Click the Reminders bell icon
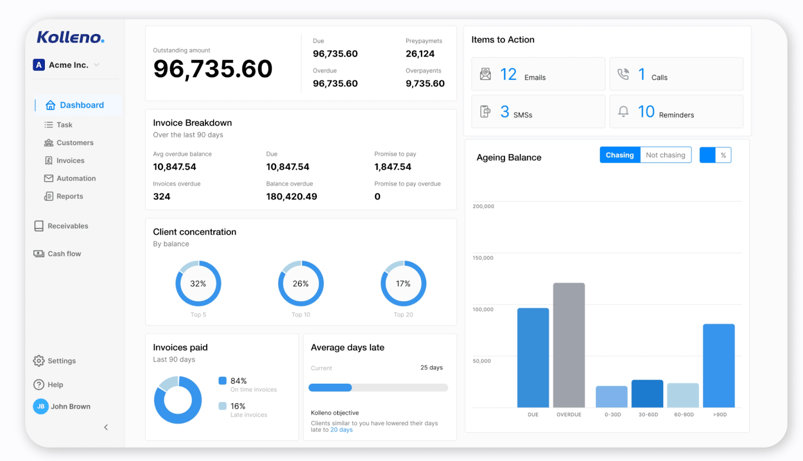The width and height of the screenshot is (803, 461). click(x=623, y=112)
